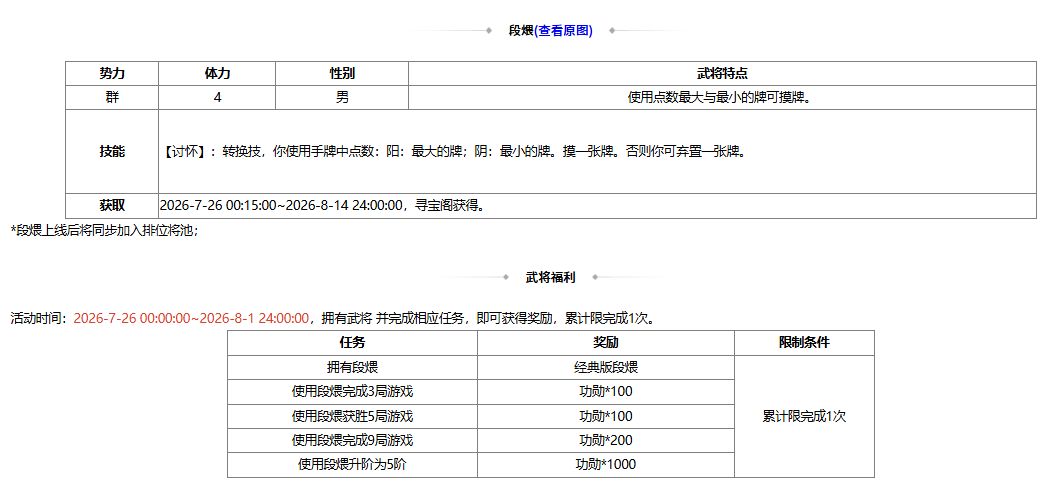Click the 性别 column header
Screen dimensions: 1044x486
342,73
